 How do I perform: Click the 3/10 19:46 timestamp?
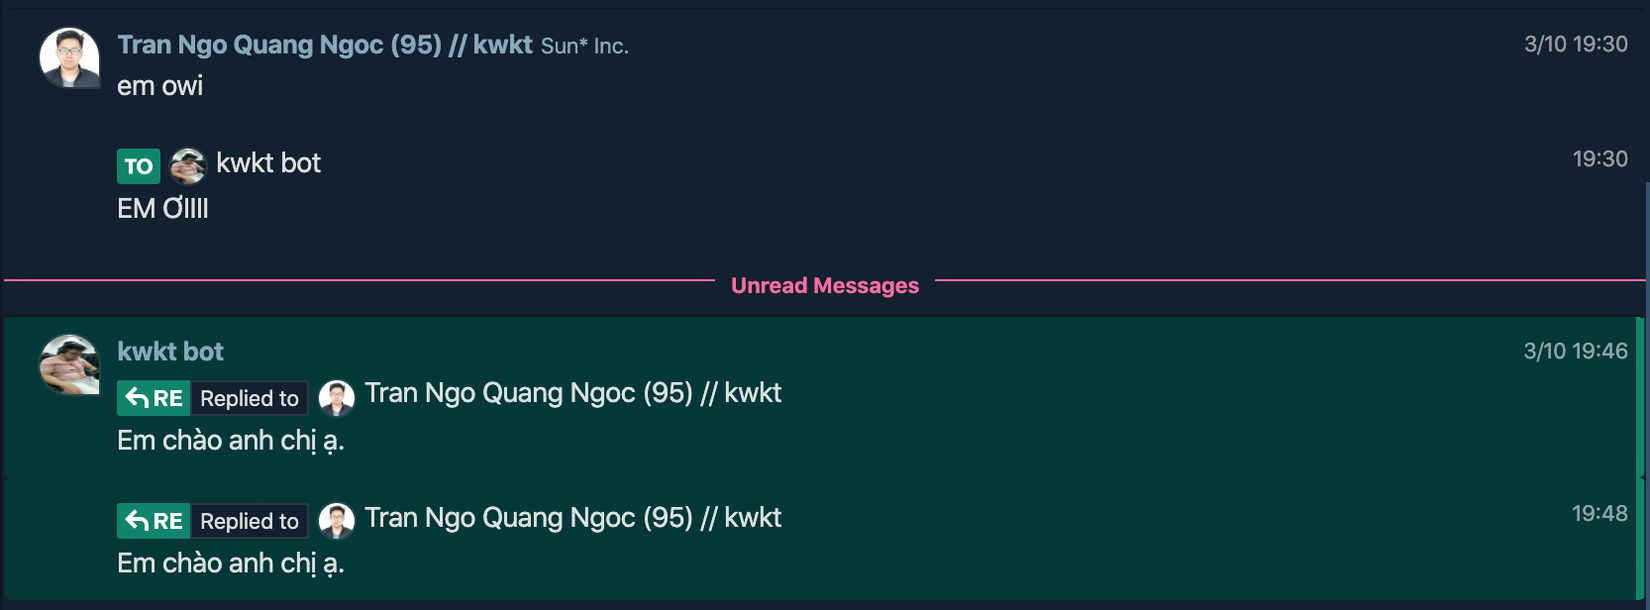click(1575, 351)
